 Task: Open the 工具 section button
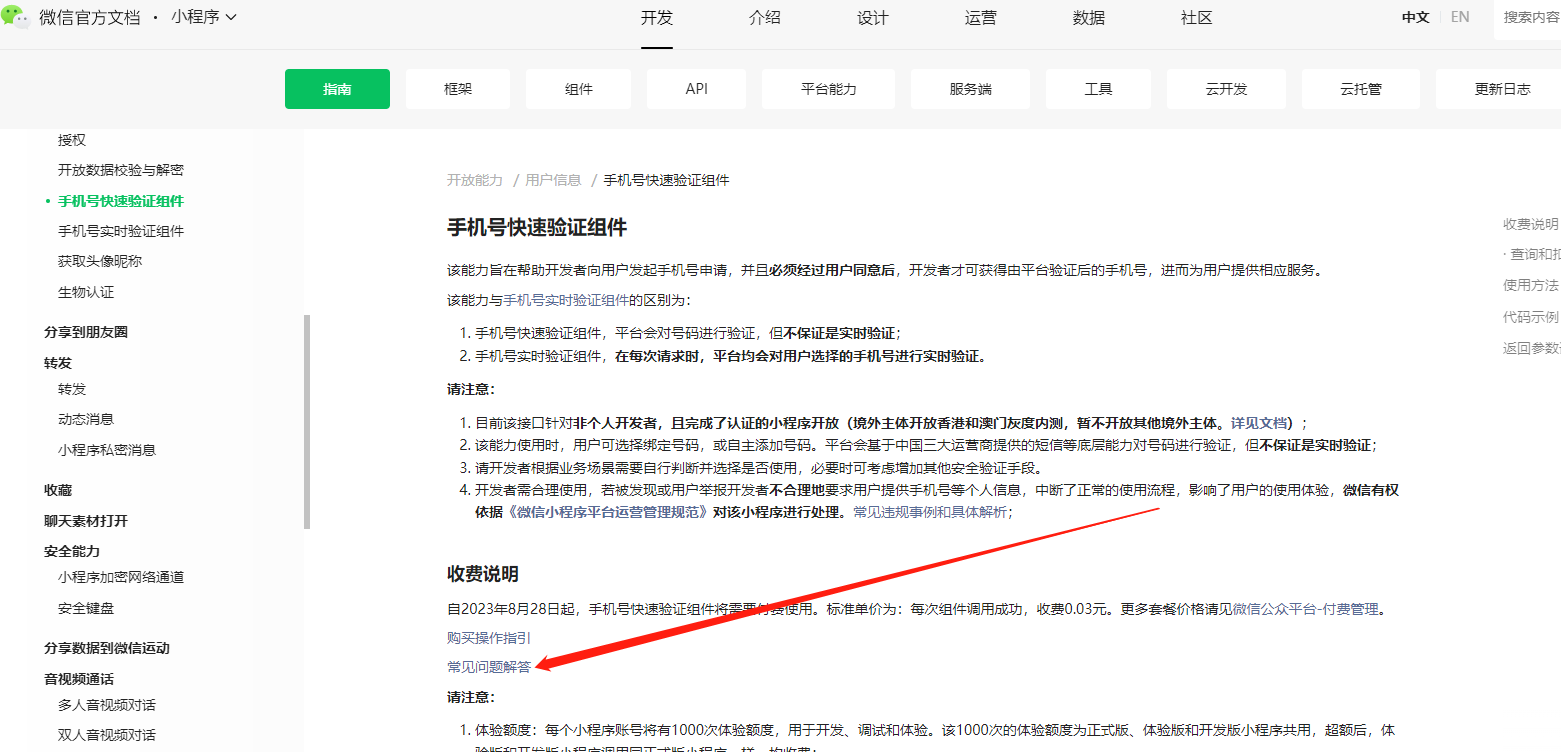coord(1099,89)
